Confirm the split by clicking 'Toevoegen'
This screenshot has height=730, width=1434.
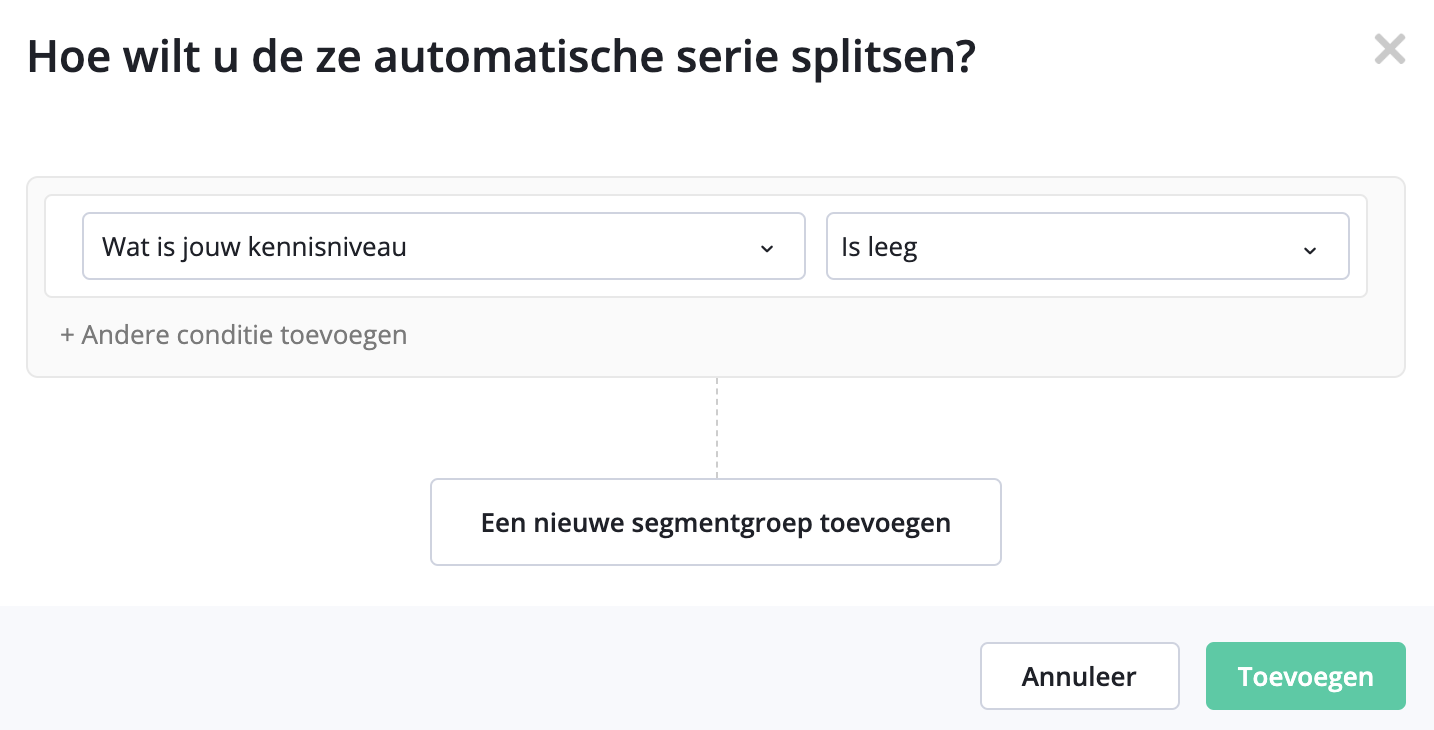tap(1305, 676)
